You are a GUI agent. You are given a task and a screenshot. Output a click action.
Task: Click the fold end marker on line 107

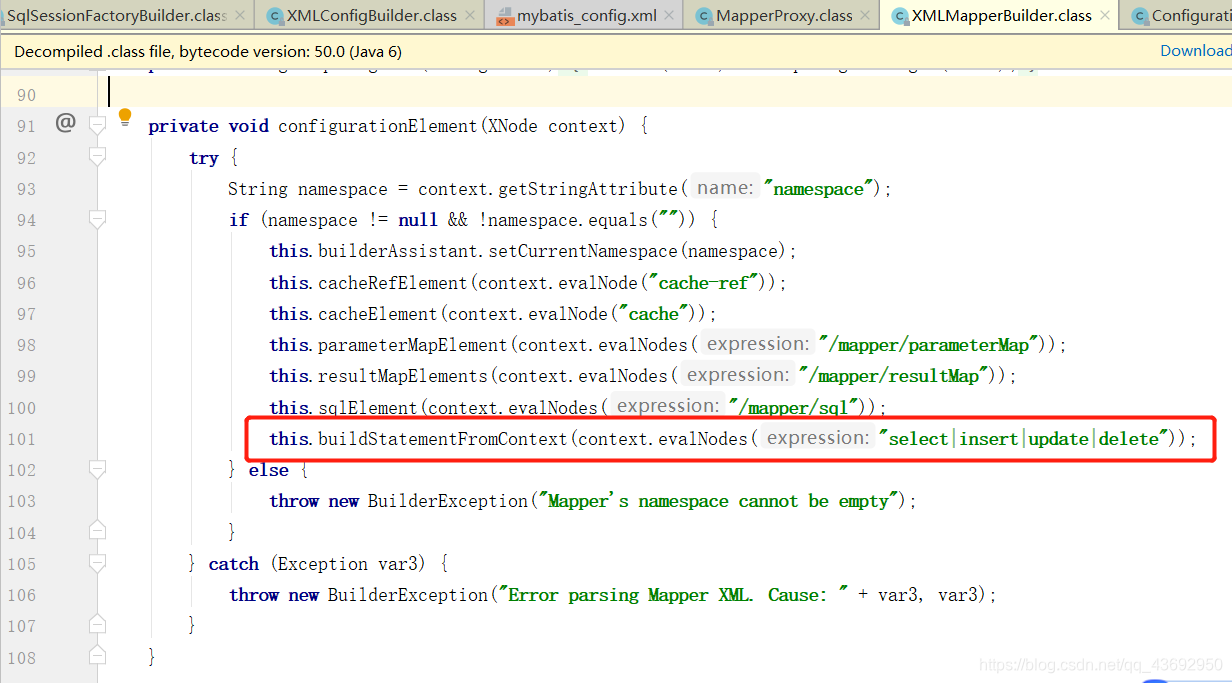tap(97, 623)
